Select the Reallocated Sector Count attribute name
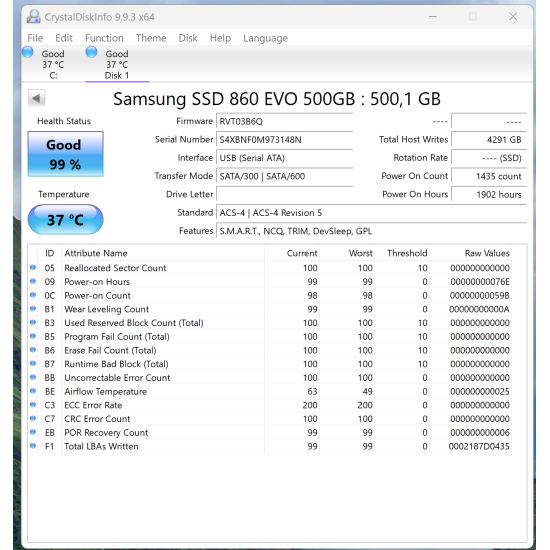 [x=115, y=268]
